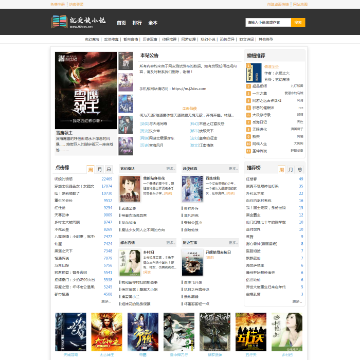Click the golden 五行天 cover in bottom row
The image size is (360, 360).
pos(251,332)
